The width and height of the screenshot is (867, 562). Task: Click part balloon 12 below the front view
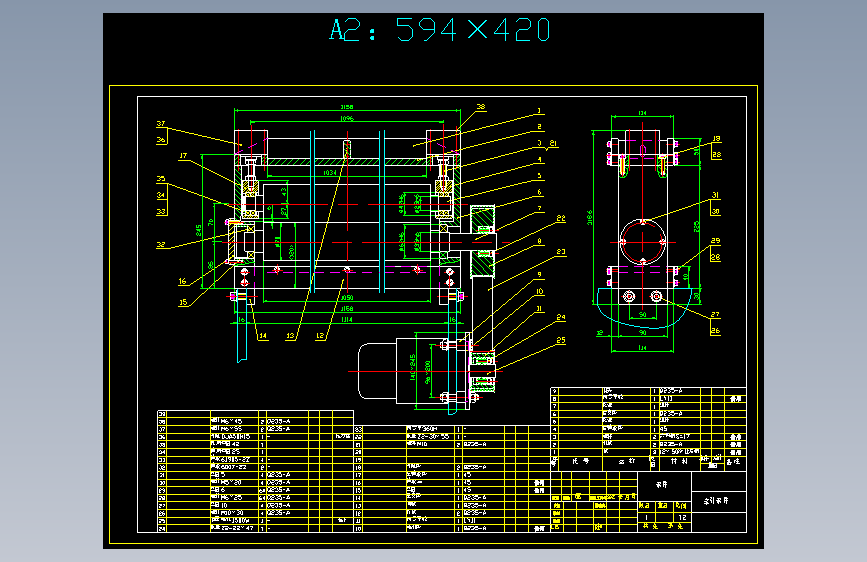click(x=320, y=336)
